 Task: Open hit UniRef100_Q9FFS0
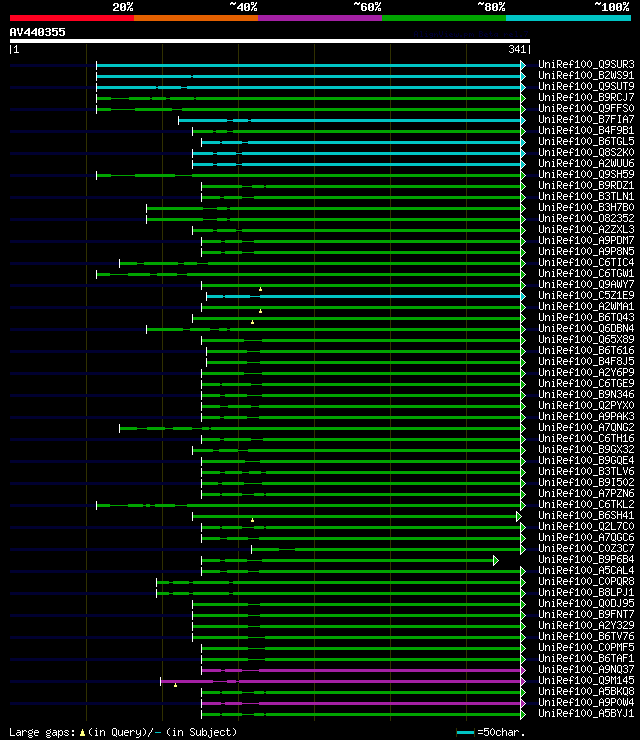(586, 108)
